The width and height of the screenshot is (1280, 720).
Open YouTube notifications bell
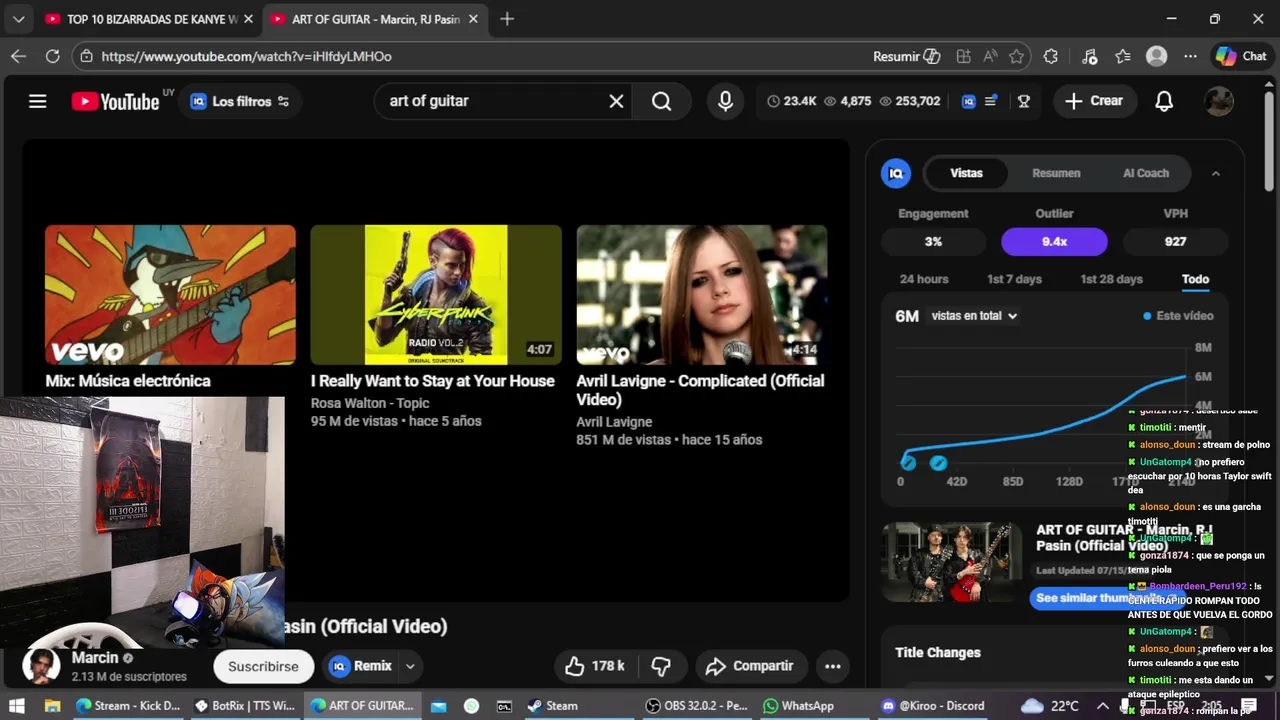[x=1164, y=101]
